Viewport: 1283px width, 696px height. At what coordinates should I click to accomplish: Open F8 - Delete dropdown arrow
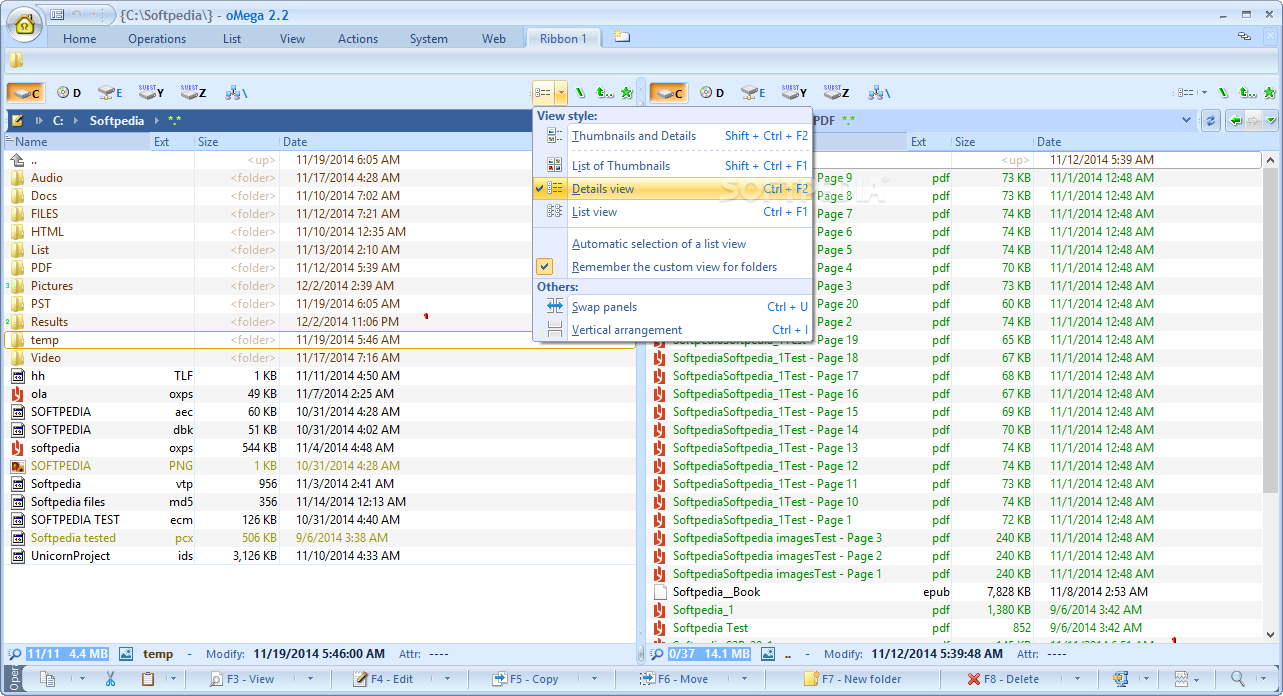click(1075, 679)
